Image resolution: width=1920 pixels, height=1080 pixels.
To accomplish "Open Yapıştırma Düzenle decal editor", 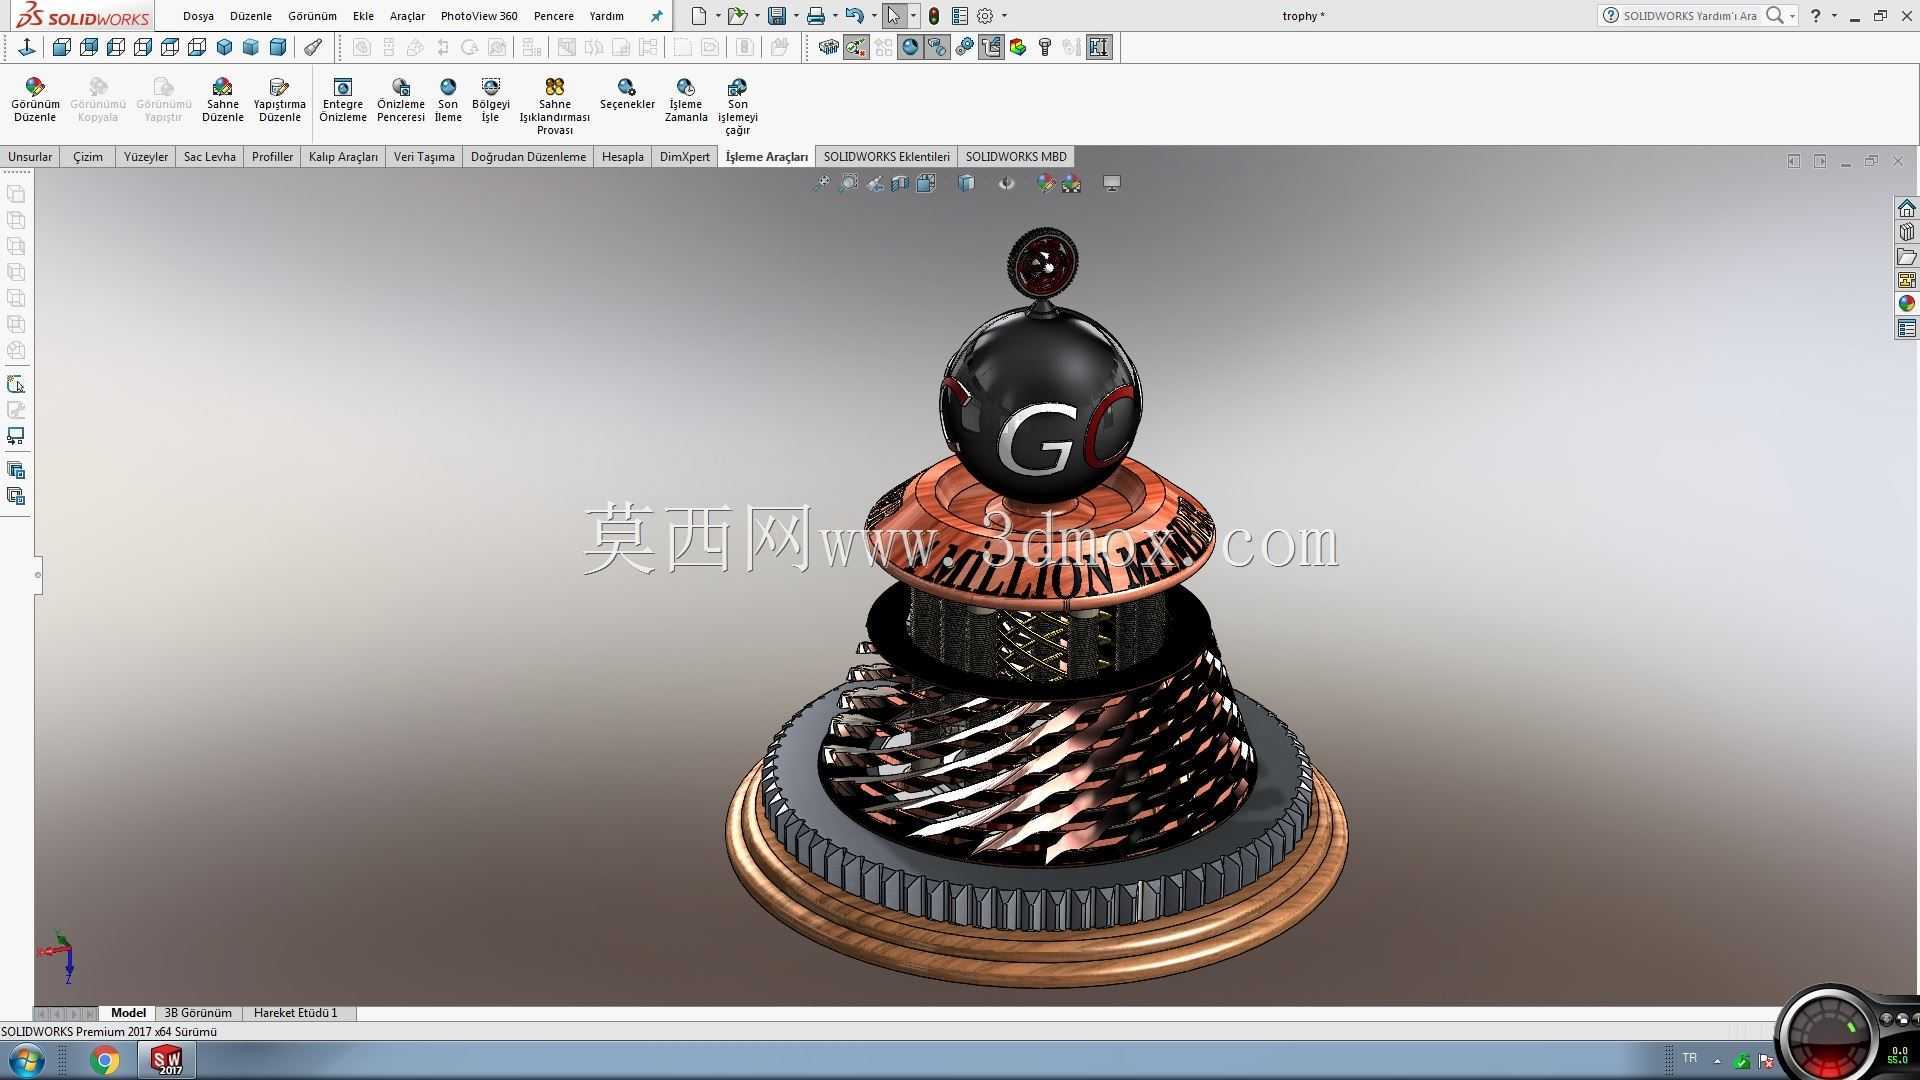I will click(279, 100).
